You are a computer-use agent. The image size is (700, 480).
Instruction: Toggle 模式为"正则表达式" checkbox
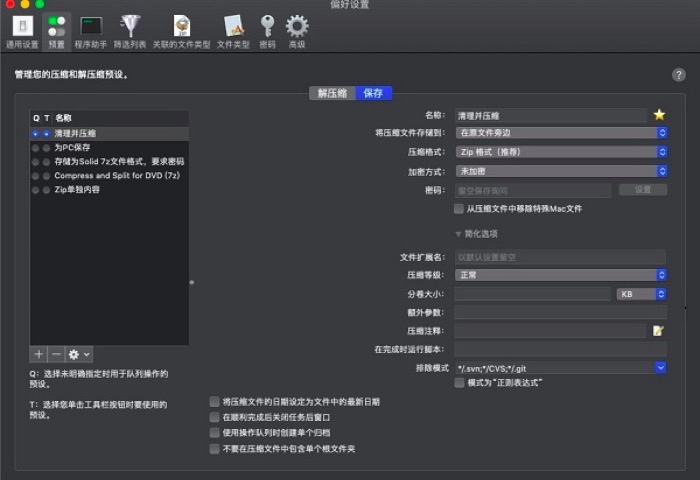pos(459,383)
